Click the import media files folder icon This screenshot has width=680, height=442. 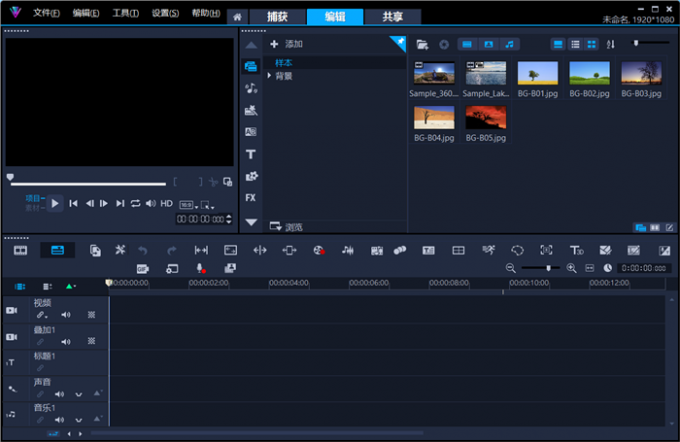422,44
